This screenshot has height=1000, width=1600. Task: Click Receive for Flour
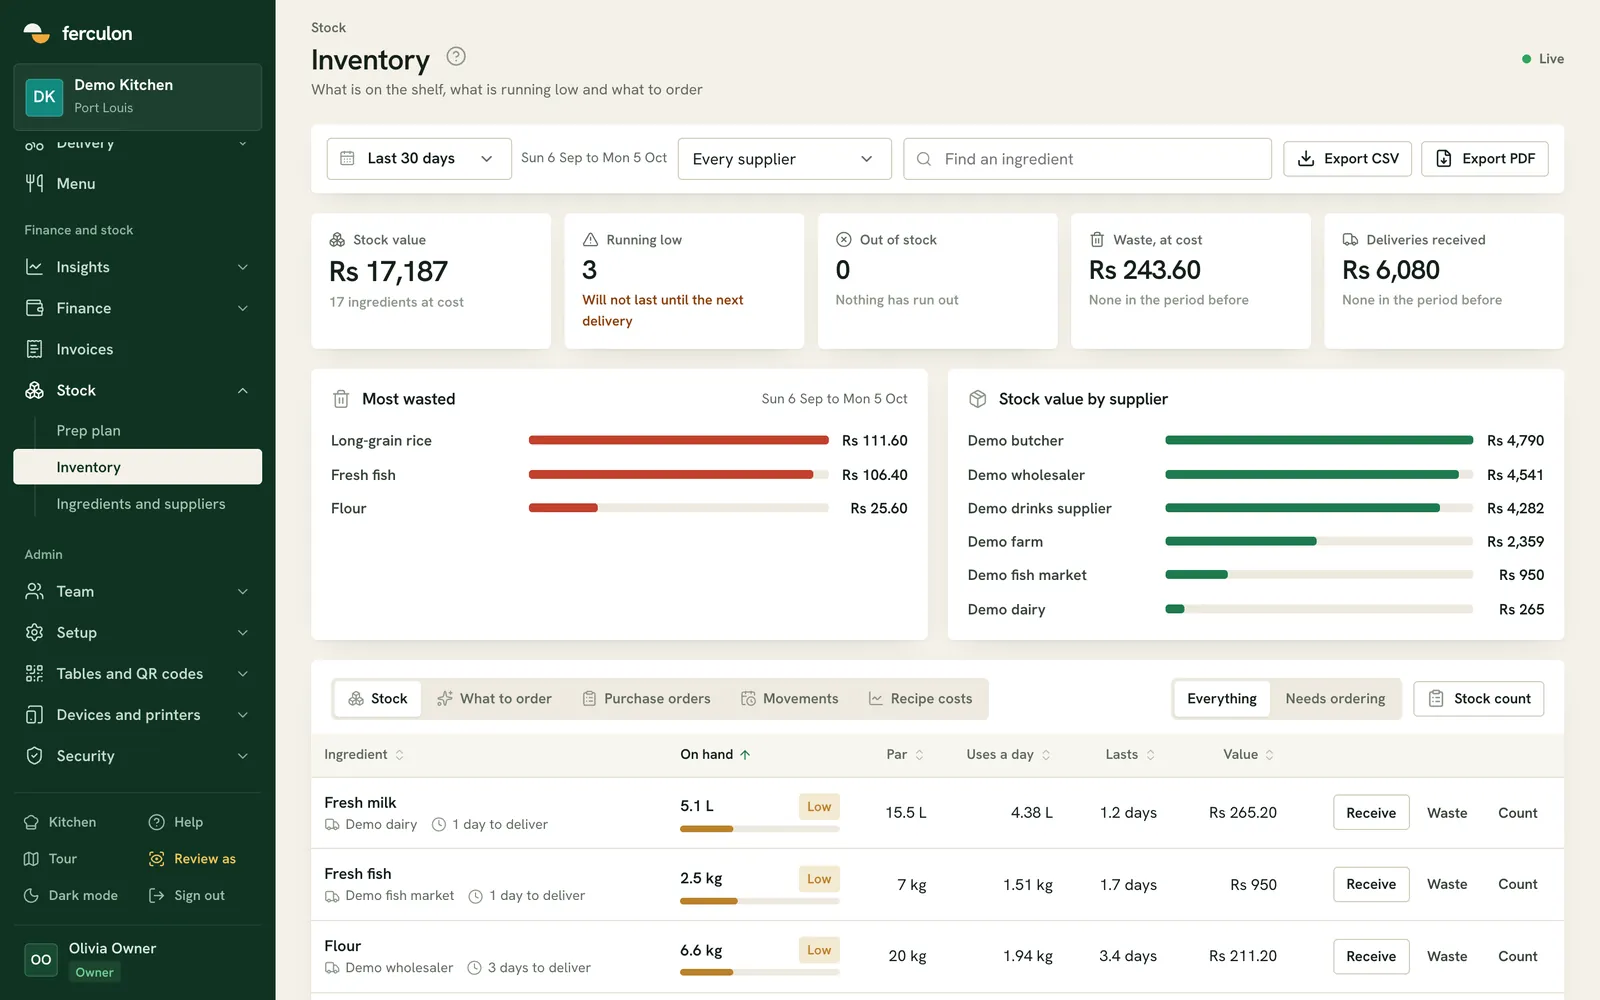pos(1371,956)
